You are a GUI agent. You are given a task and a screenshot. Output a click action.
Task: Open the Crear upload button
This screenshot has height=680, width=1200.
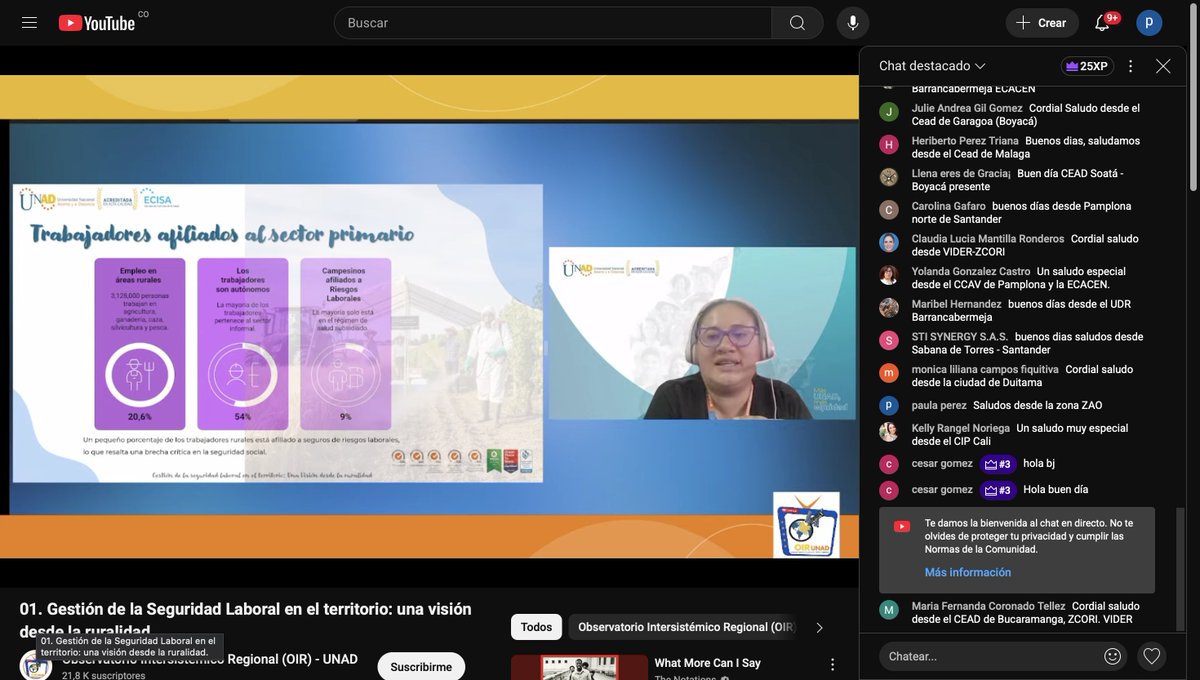coord(1041,23)
